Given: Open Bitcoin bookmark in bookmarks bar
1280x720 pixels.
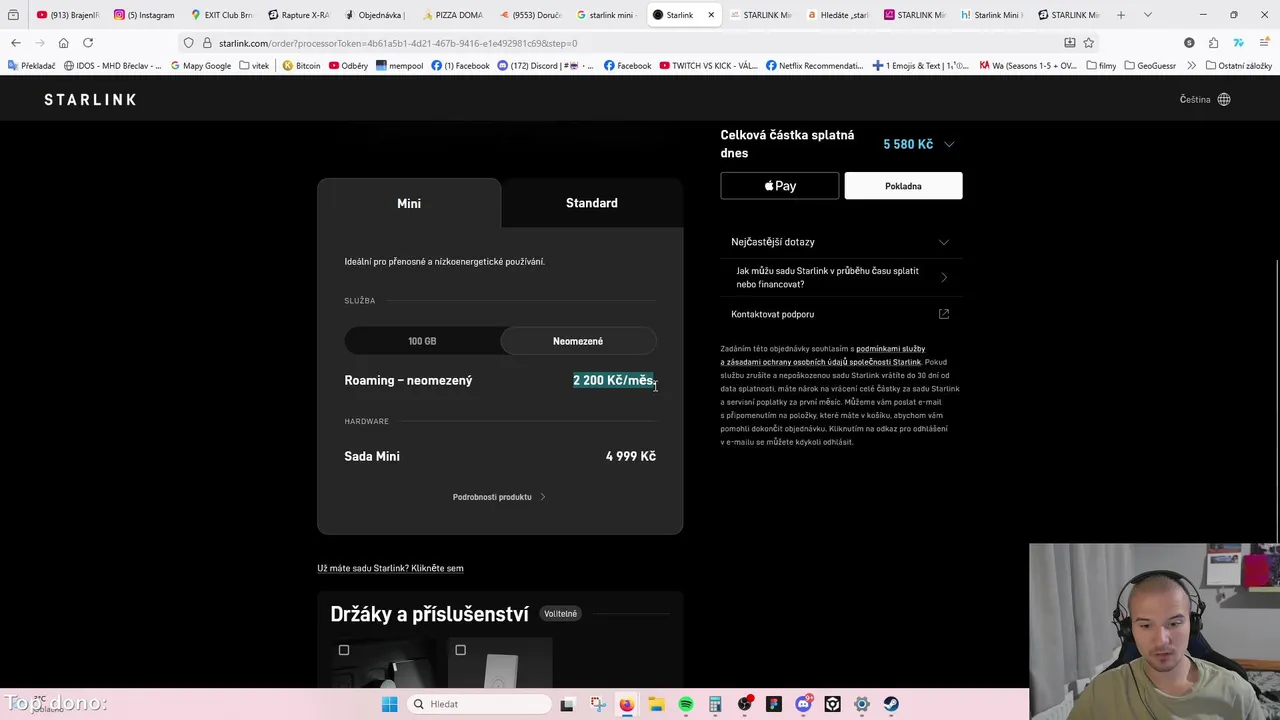Looking at the screenshot, I should (x=301, y=66).
